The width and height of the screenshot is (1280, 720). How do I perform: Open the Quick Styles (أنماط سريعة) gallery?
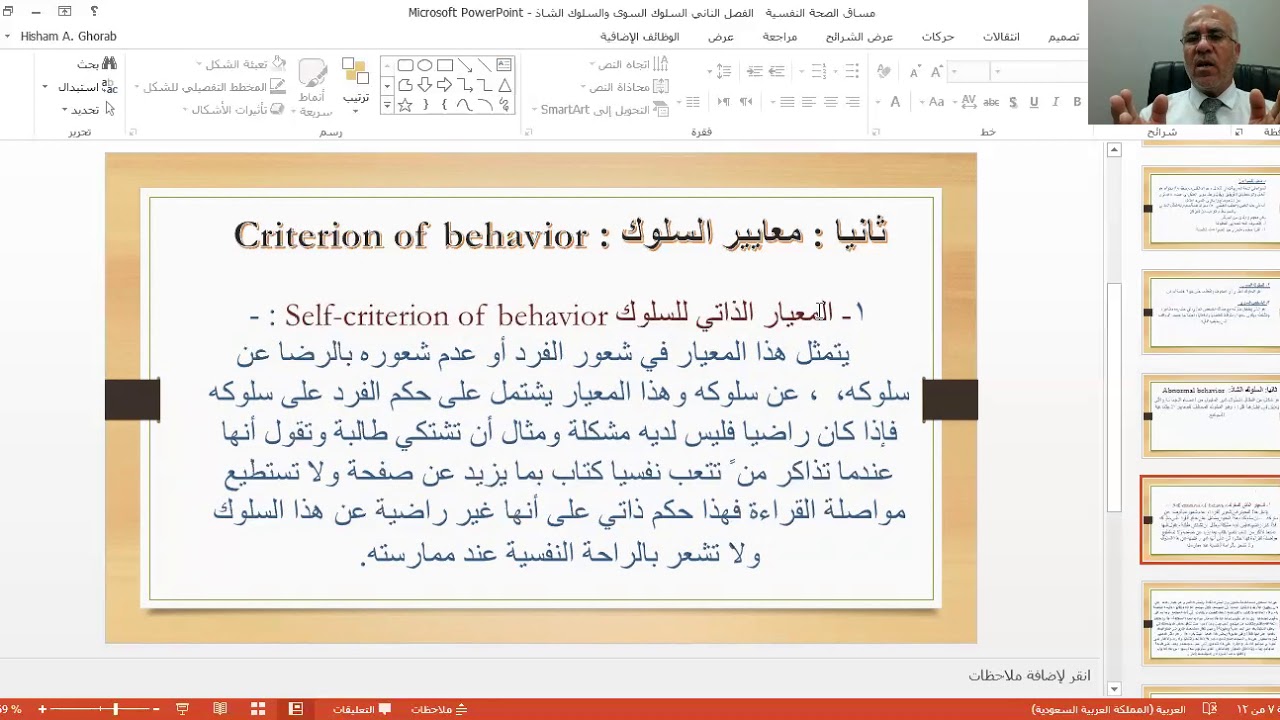[x=313, y=87]
